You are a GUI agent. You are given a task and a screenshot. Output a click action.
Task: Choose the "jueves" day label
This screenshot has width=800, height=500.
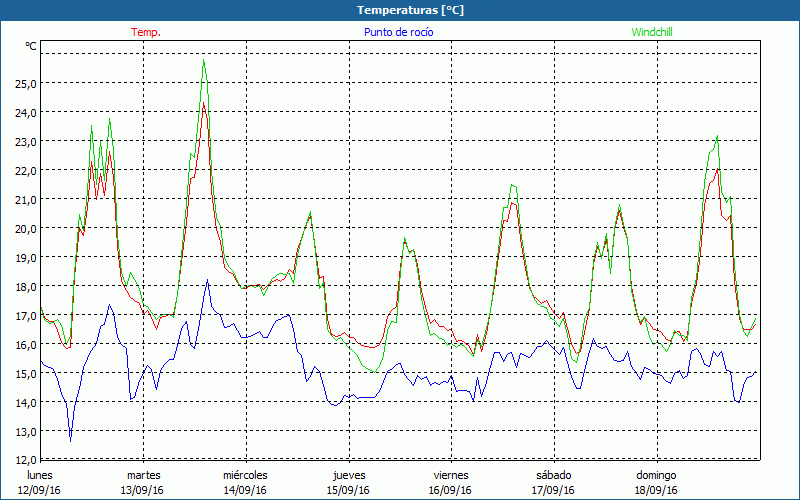[x=348, y=475]
